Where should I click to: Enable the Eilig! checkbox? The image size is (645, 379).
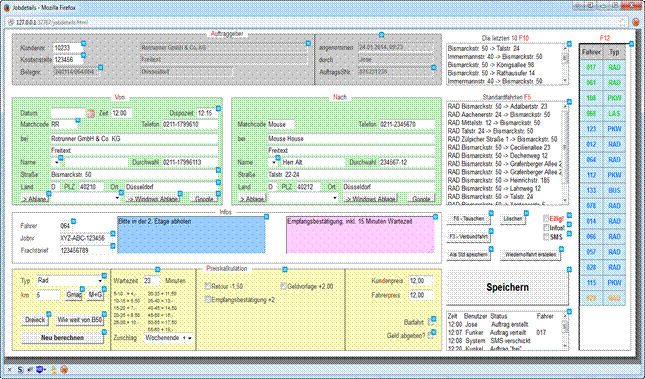546,219
